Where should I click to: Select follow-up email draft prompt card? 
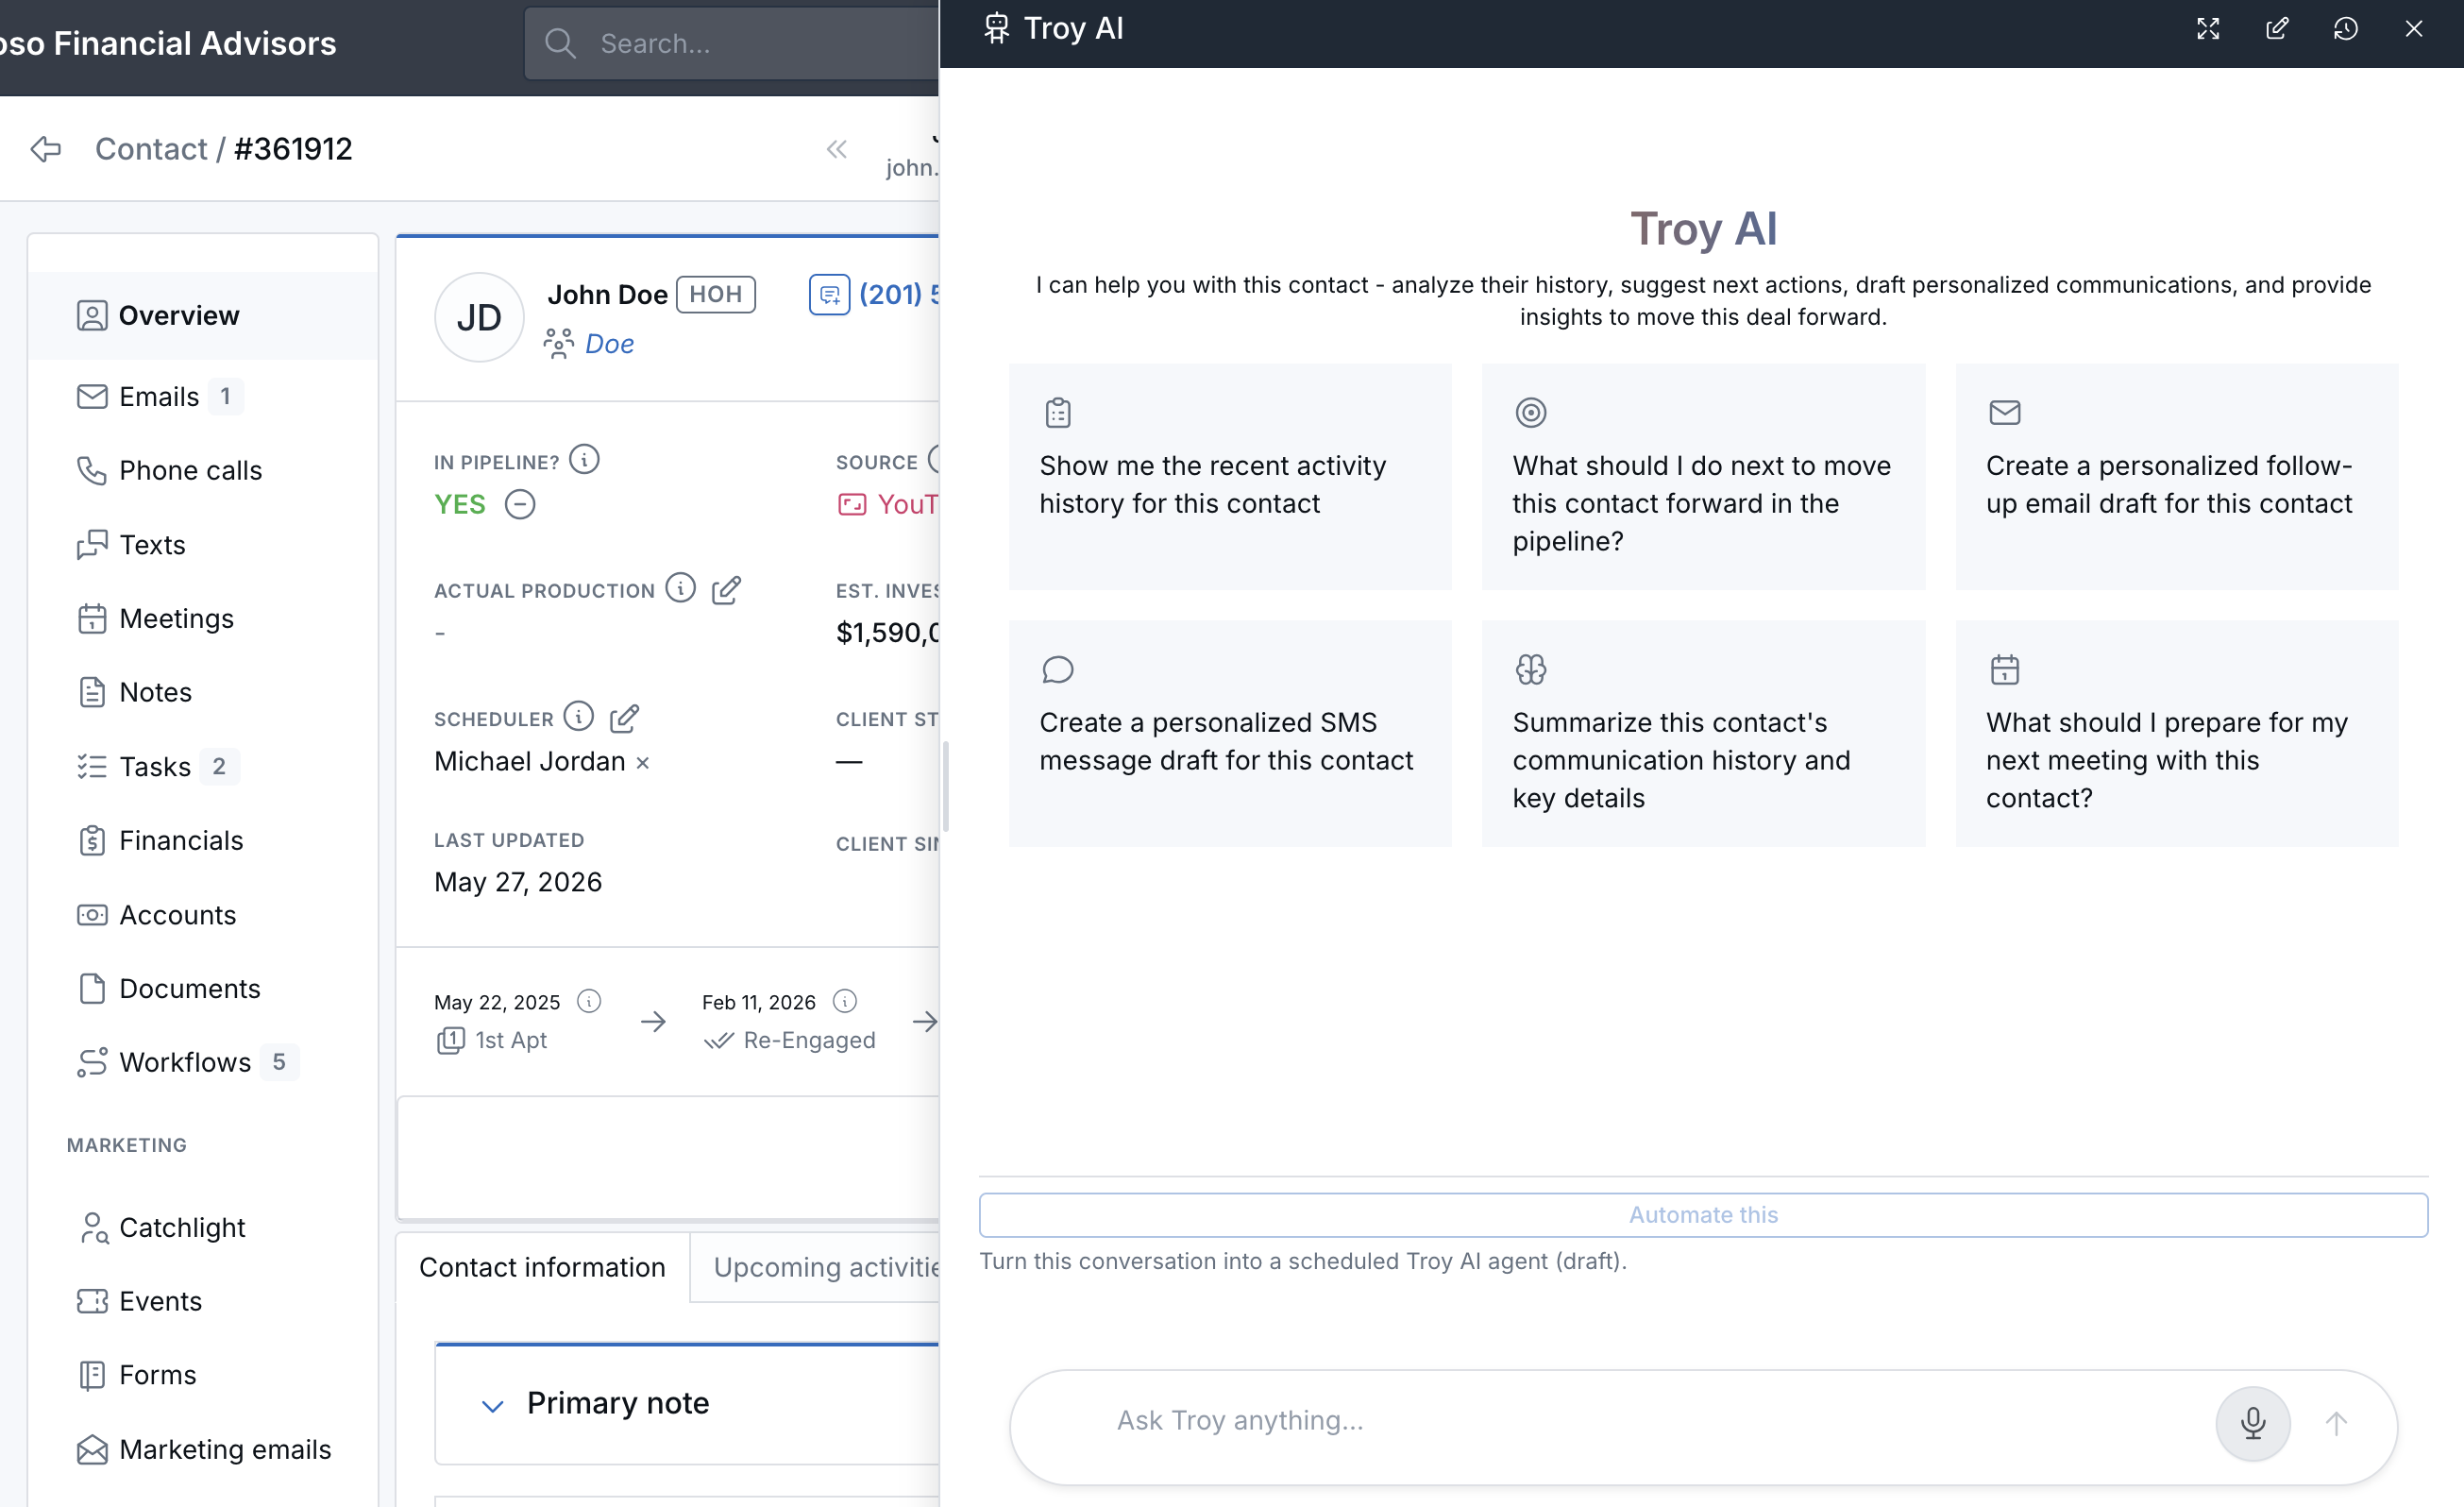click(2176, 476)
